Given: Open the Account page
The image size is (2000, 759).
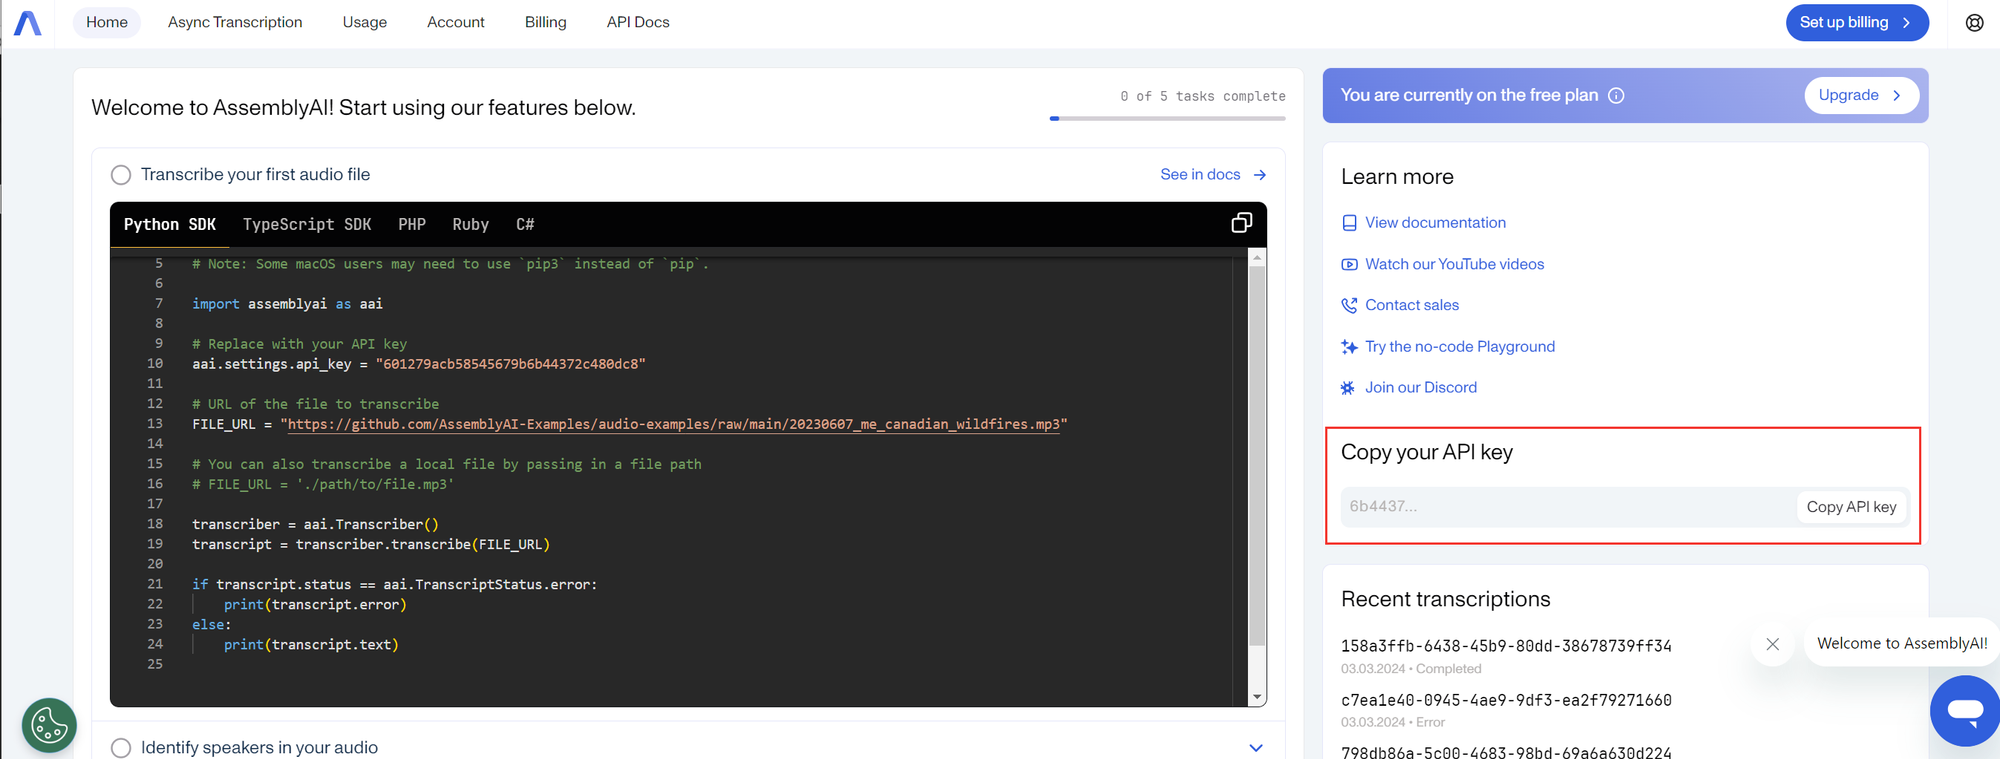Looking at the screenshot, I should point(456,22).
